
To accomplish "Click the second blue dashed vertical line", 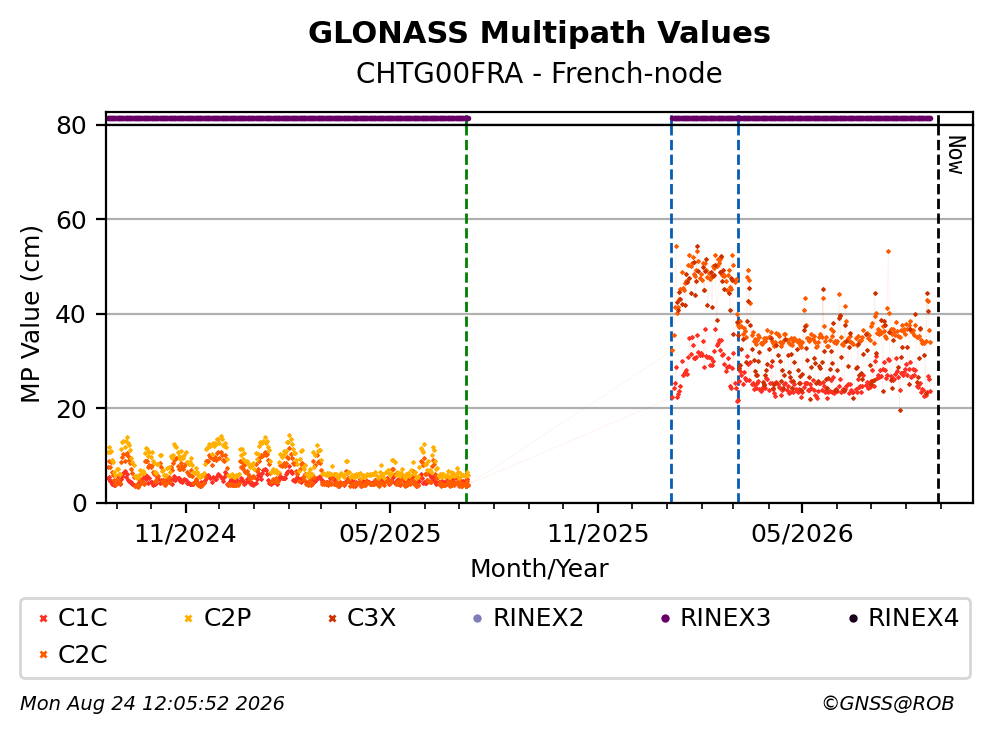I will 738,310.
